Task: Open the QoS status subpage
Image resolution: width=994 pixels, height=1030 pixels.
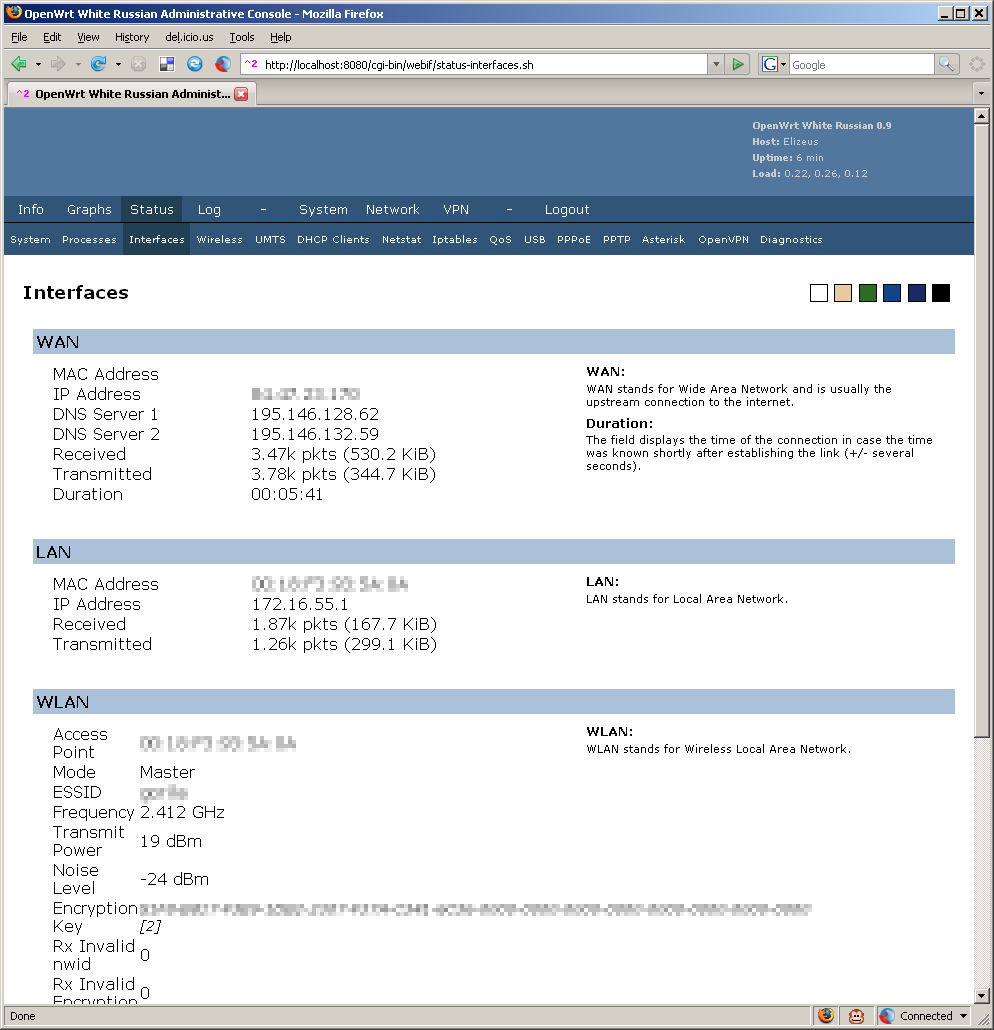Action: (500, 240)
